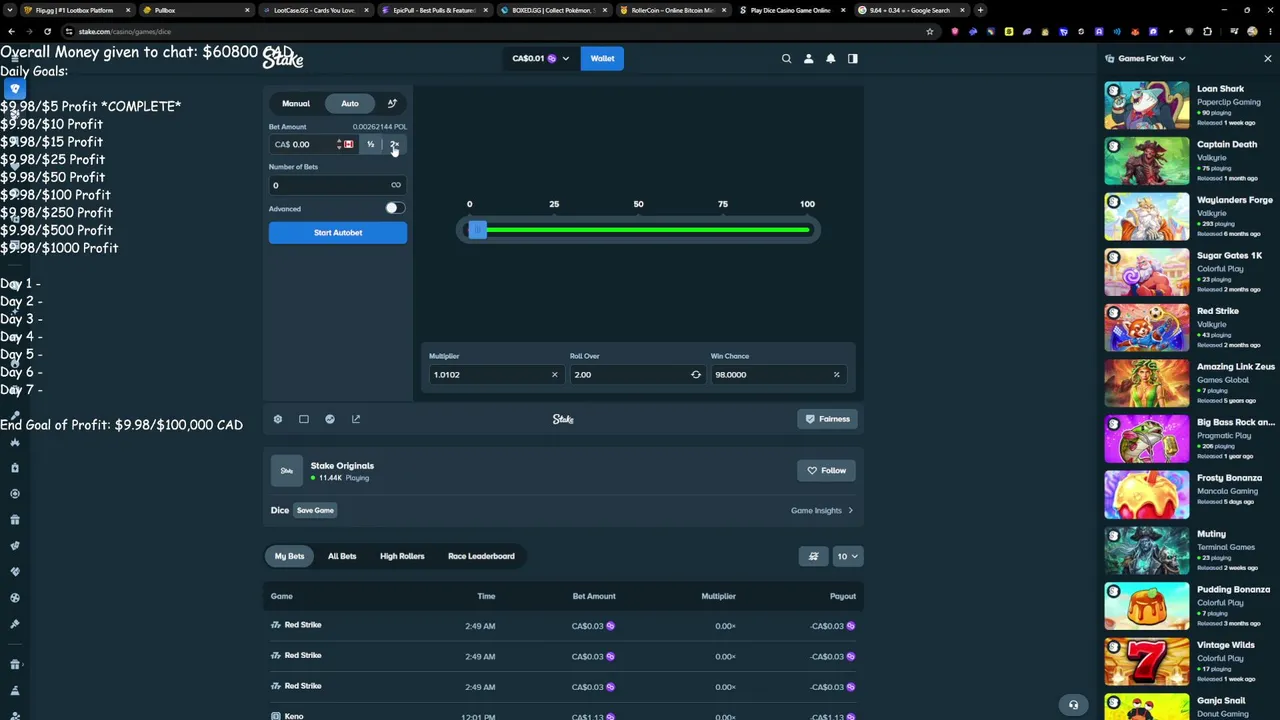Select the Manual betting tab
1280x720 pixels.
coord(296,103)
